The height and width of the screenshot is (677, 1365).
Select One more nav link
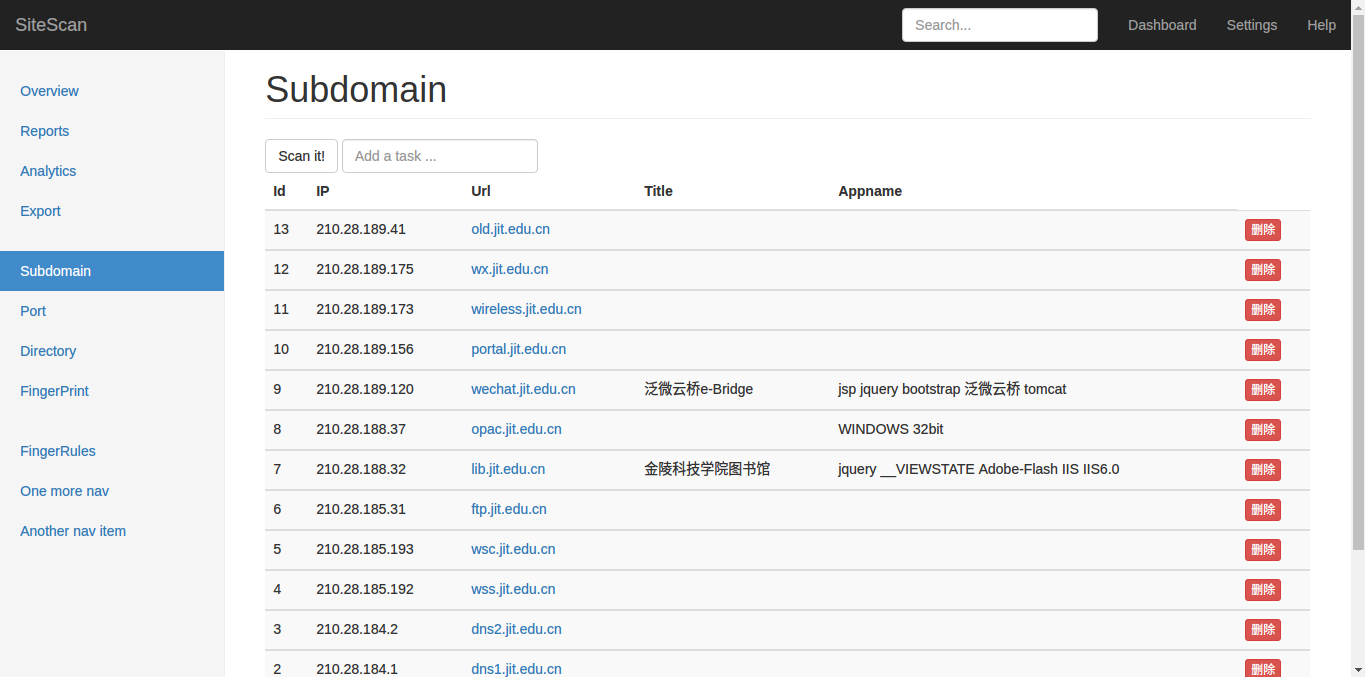tap(64, 491)
